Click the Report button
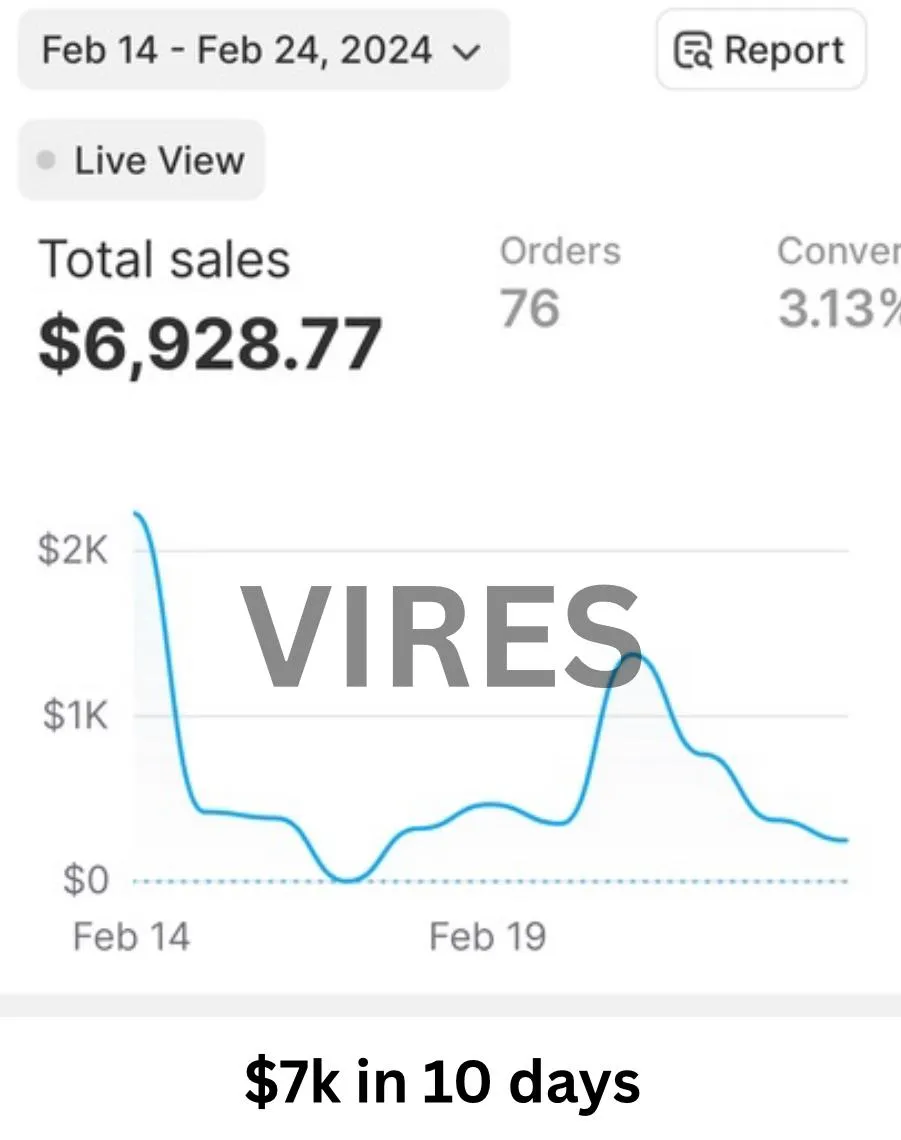 pos(761,50)
